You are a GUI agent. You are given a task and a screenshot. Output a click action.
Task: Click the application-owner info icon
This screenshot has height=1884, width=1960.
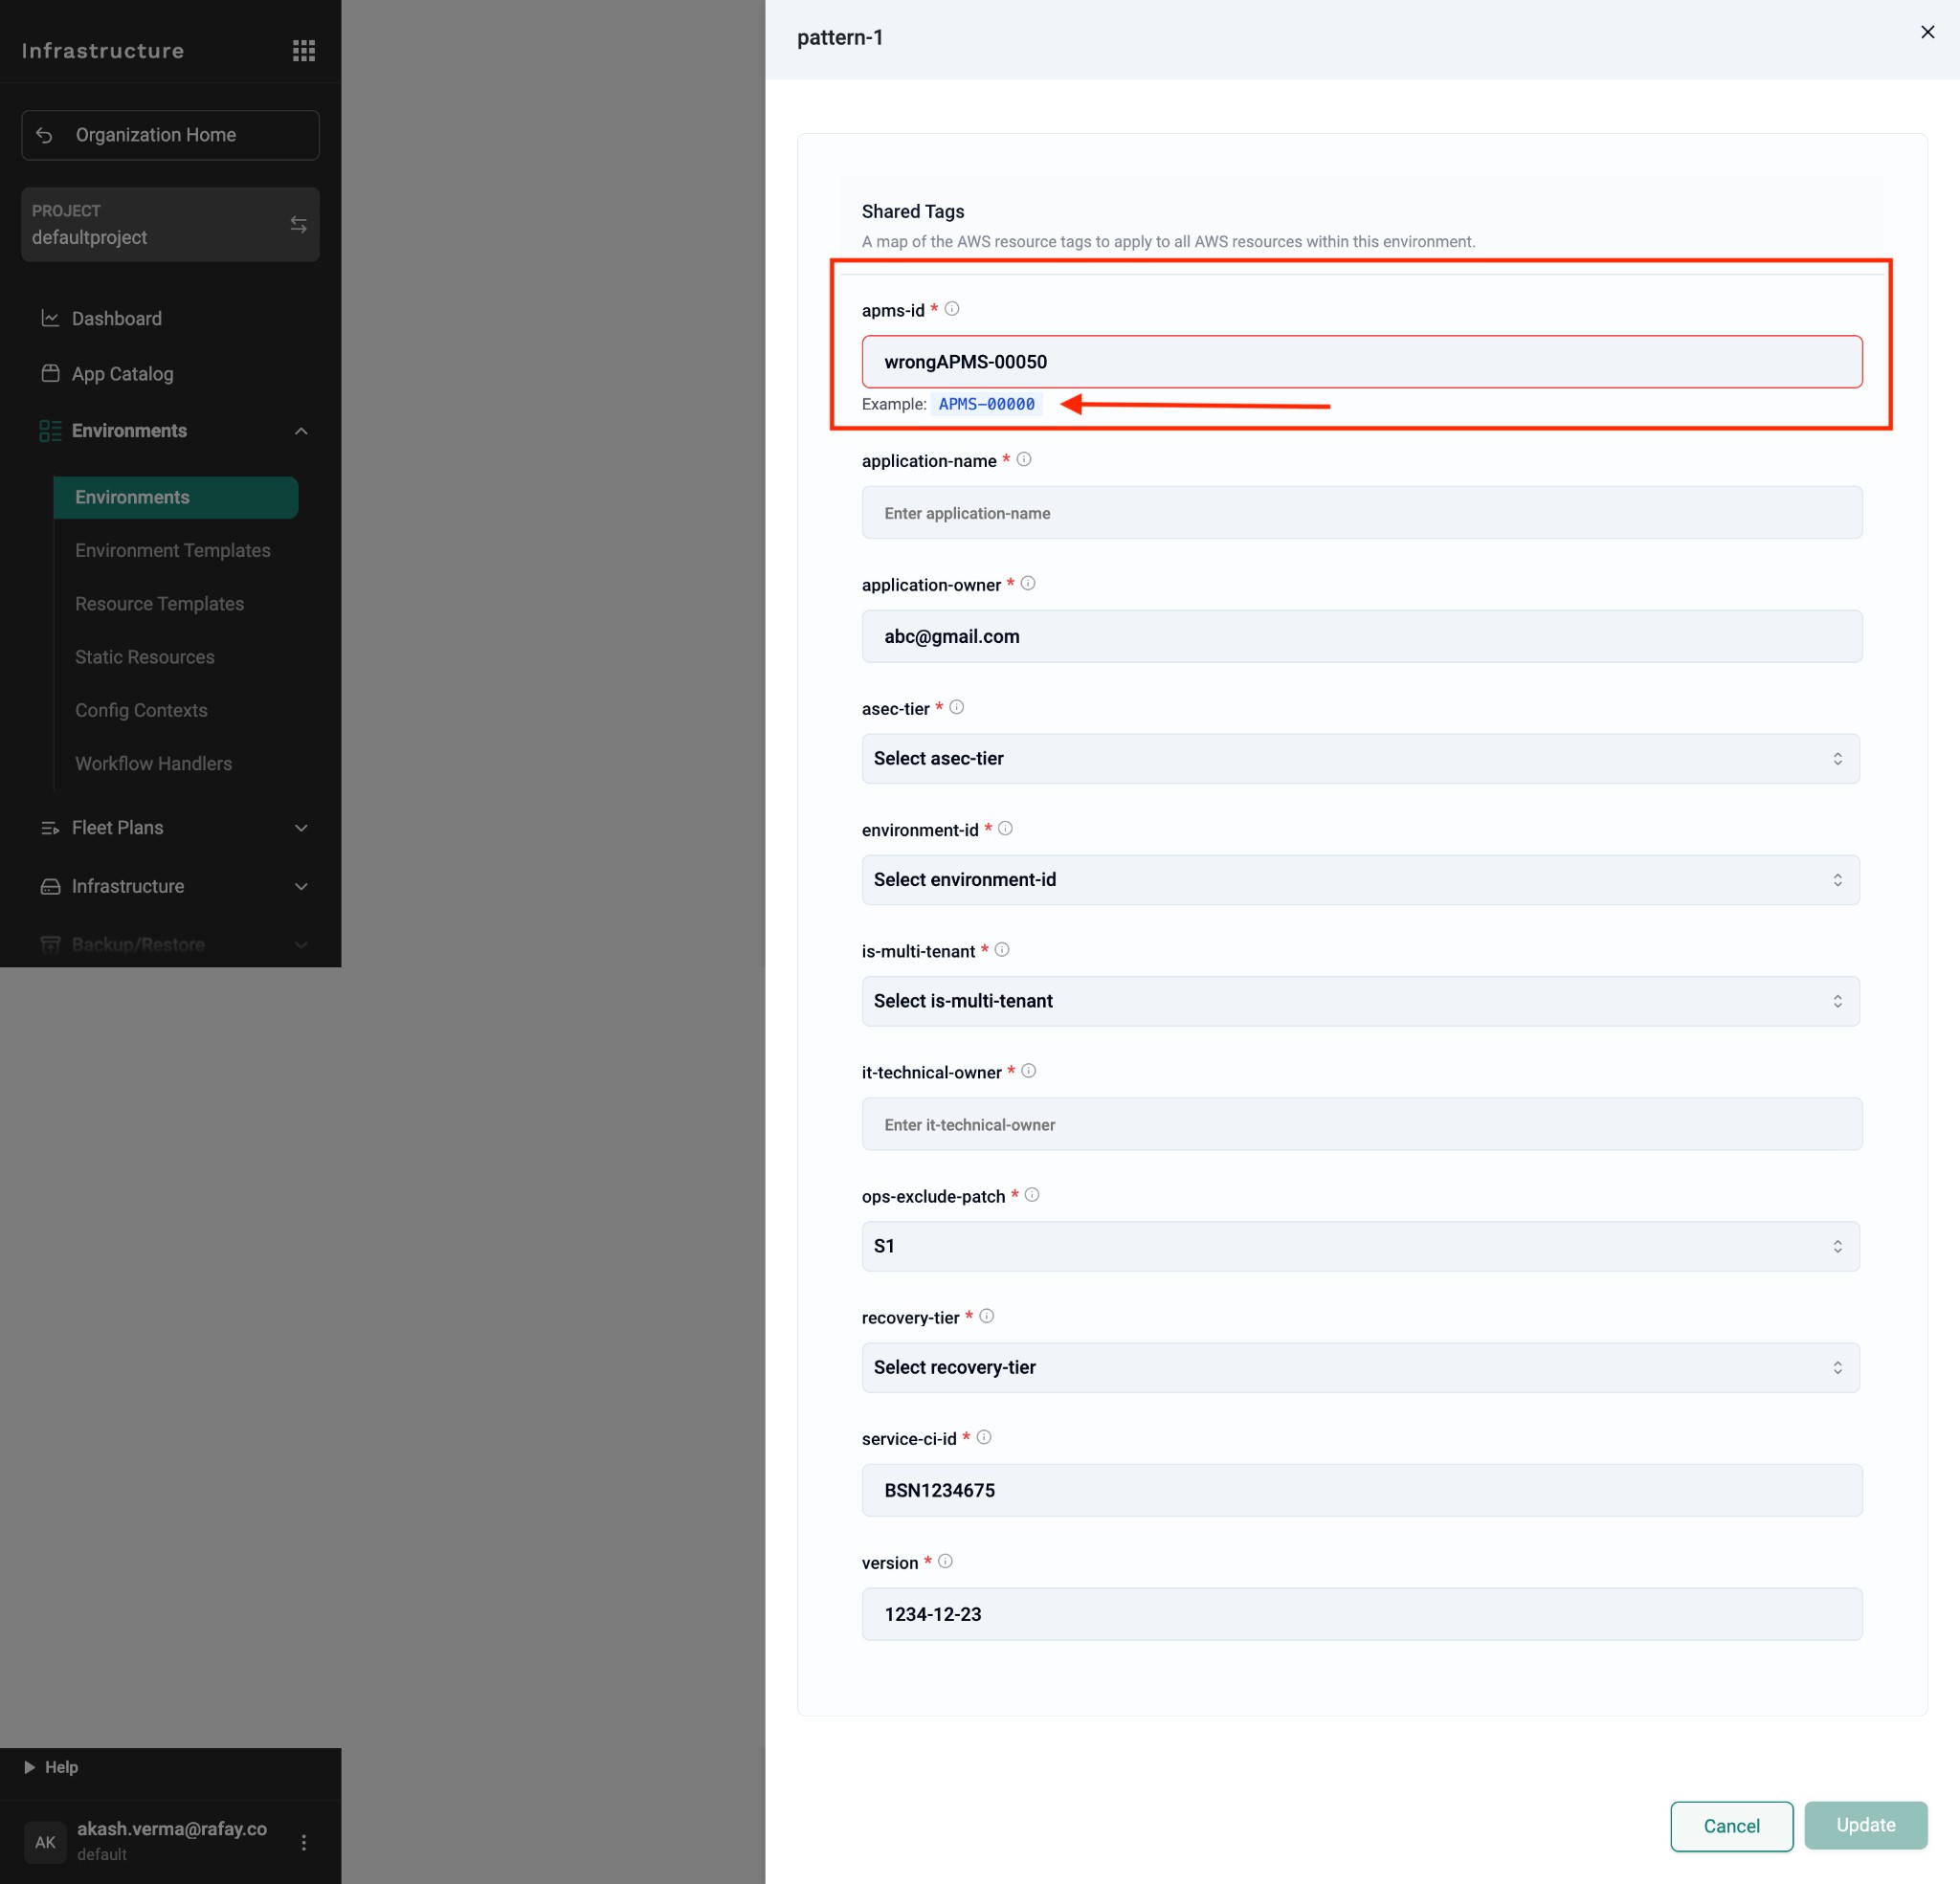(x=1028, y=583)
